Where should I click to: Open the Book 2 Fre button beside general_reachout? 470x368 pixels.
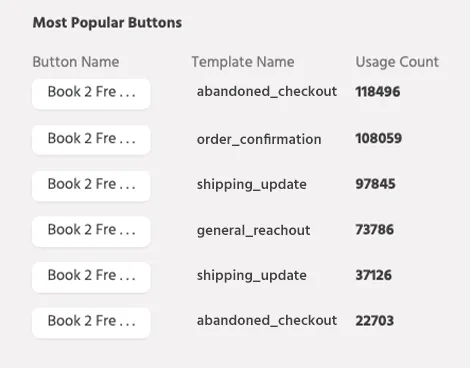91,231
